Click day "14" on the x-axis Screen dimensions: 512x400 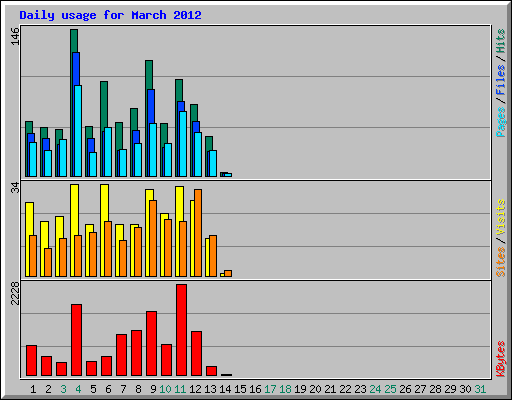225,389
